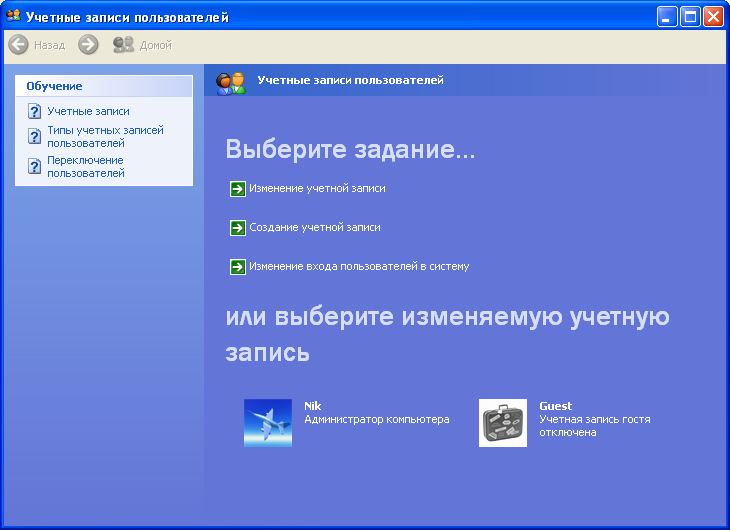Viewport: 730px width, 530px height.
Task: Click the Обучение panel header
Action: [x=104, y=86]
